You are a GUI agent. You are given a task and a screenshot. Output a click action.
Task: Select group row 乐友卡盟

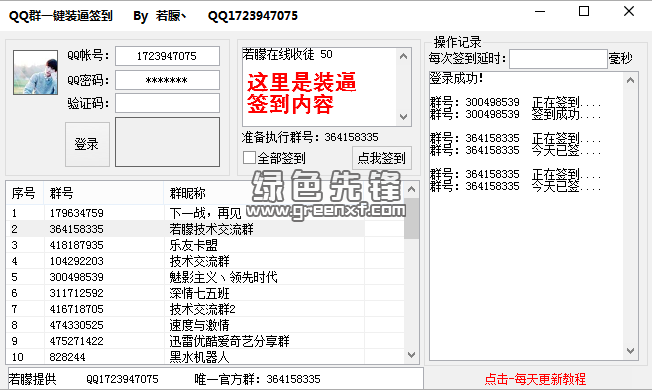point(205,245)
